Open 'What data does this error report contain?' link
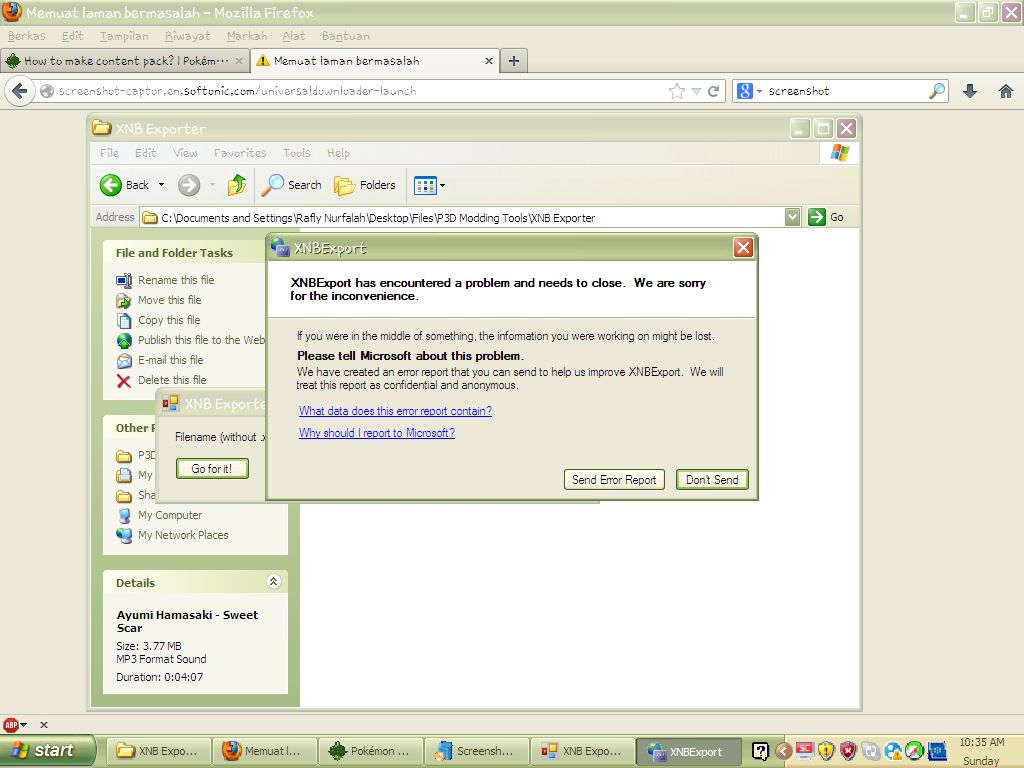1024x768 pixels. pos(395,411)
